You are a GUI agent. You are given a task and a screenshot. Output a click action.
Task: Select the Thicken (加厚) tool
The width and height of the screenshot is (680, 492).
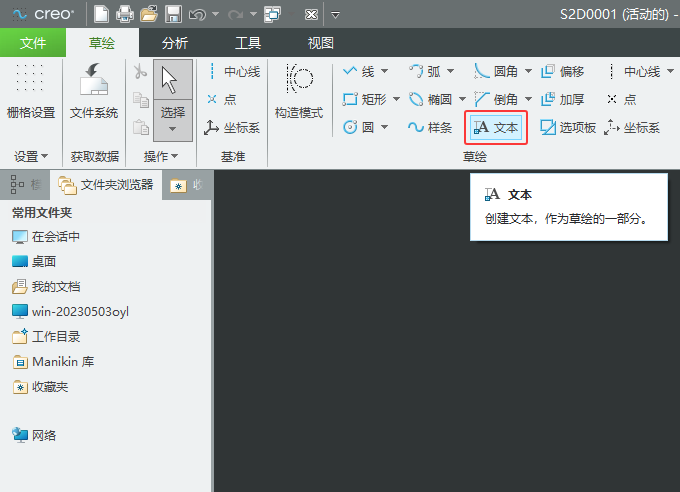(x=563, y=99)
